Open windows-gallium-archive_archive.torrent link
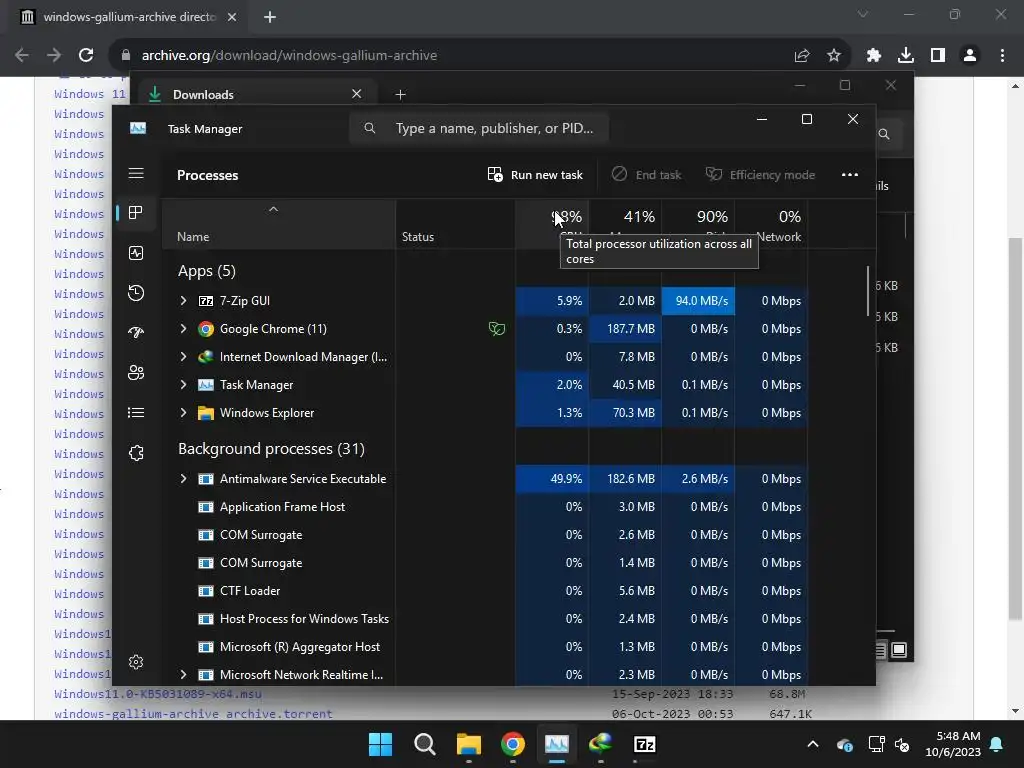Viewport: 1024px width, 768px height. tap(193, 714)
